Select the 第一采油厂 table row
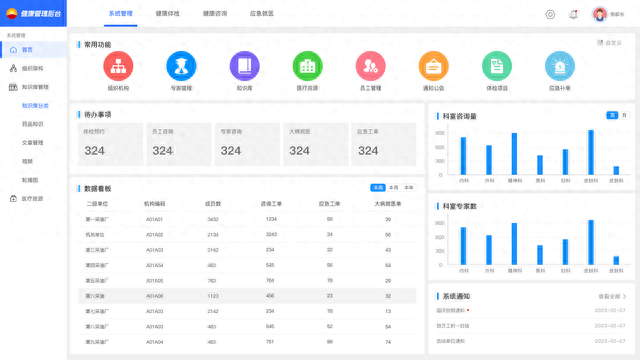 click(247, 219)
